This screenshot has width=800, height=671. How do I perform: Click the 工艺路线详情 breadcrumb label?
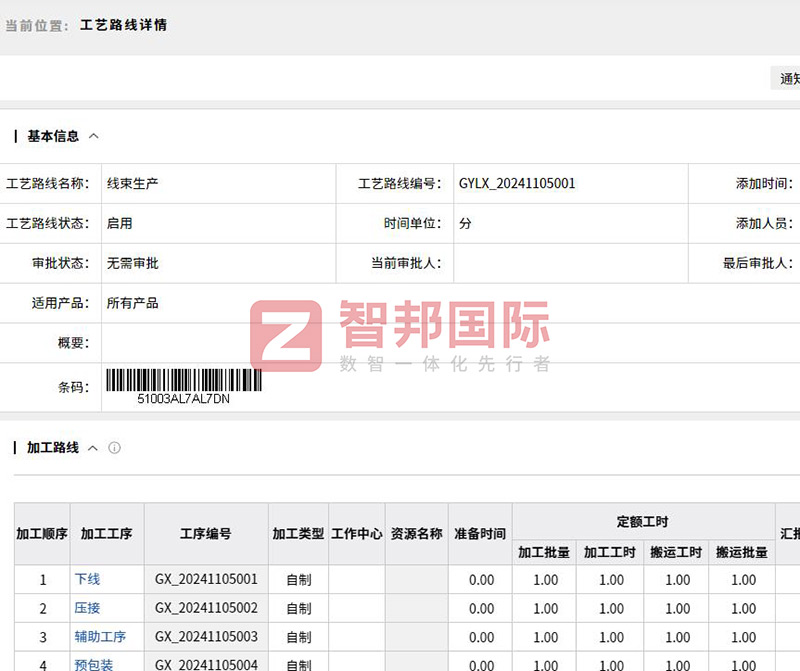click(123, 25)
